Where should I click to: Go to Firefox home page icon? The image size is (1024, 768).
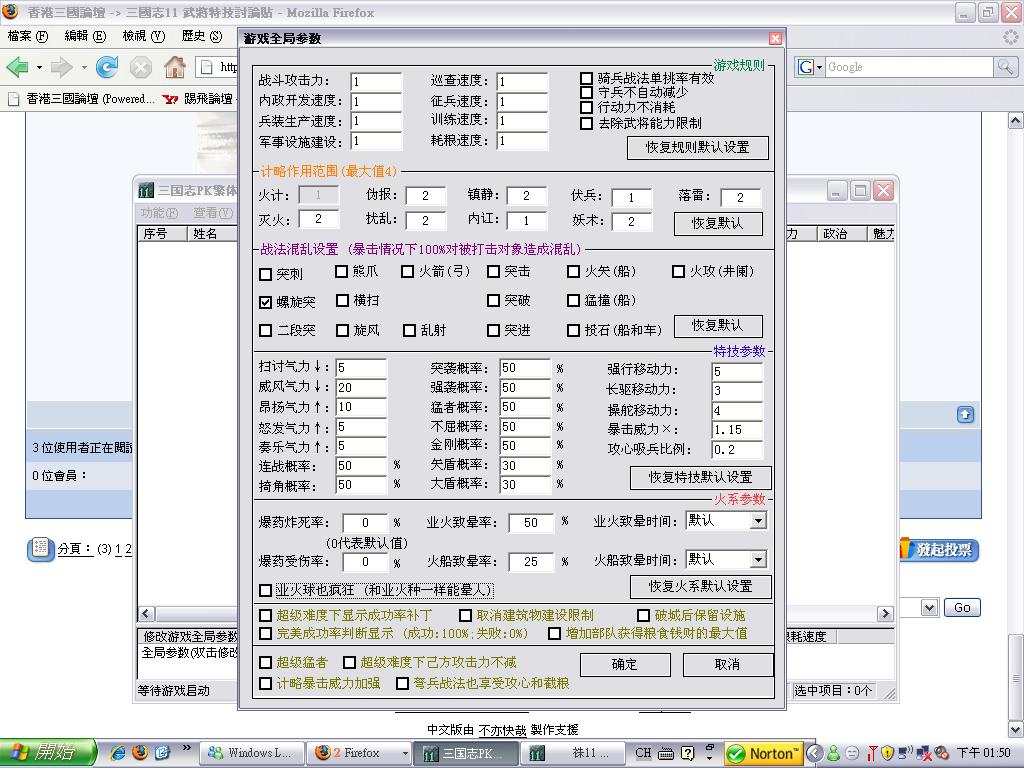point(174,67)
